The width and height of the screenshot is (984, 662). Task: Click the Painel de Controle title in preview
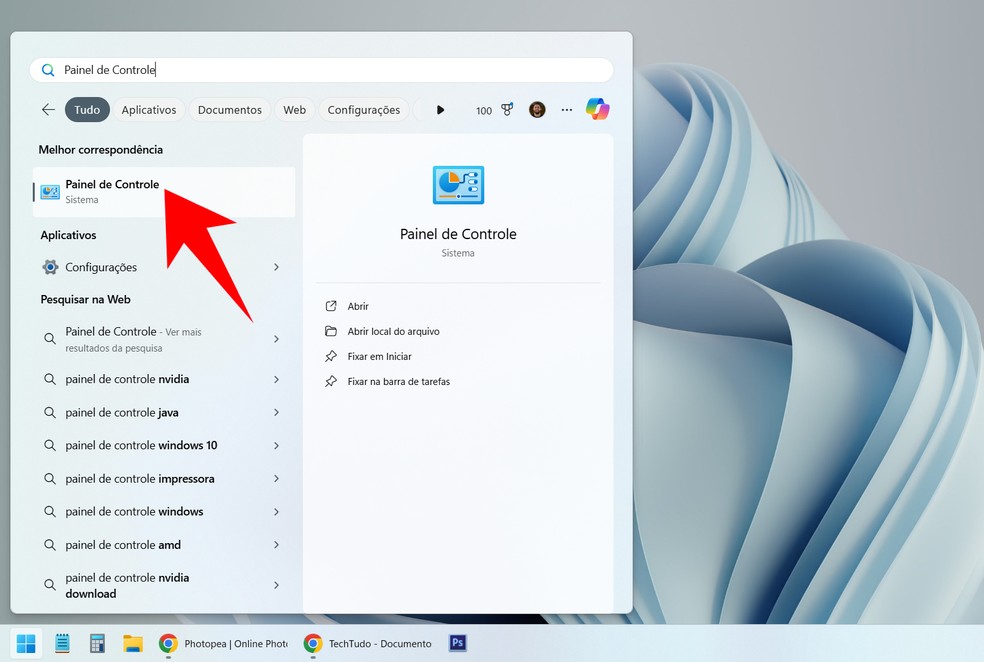[x=458, y=234]
